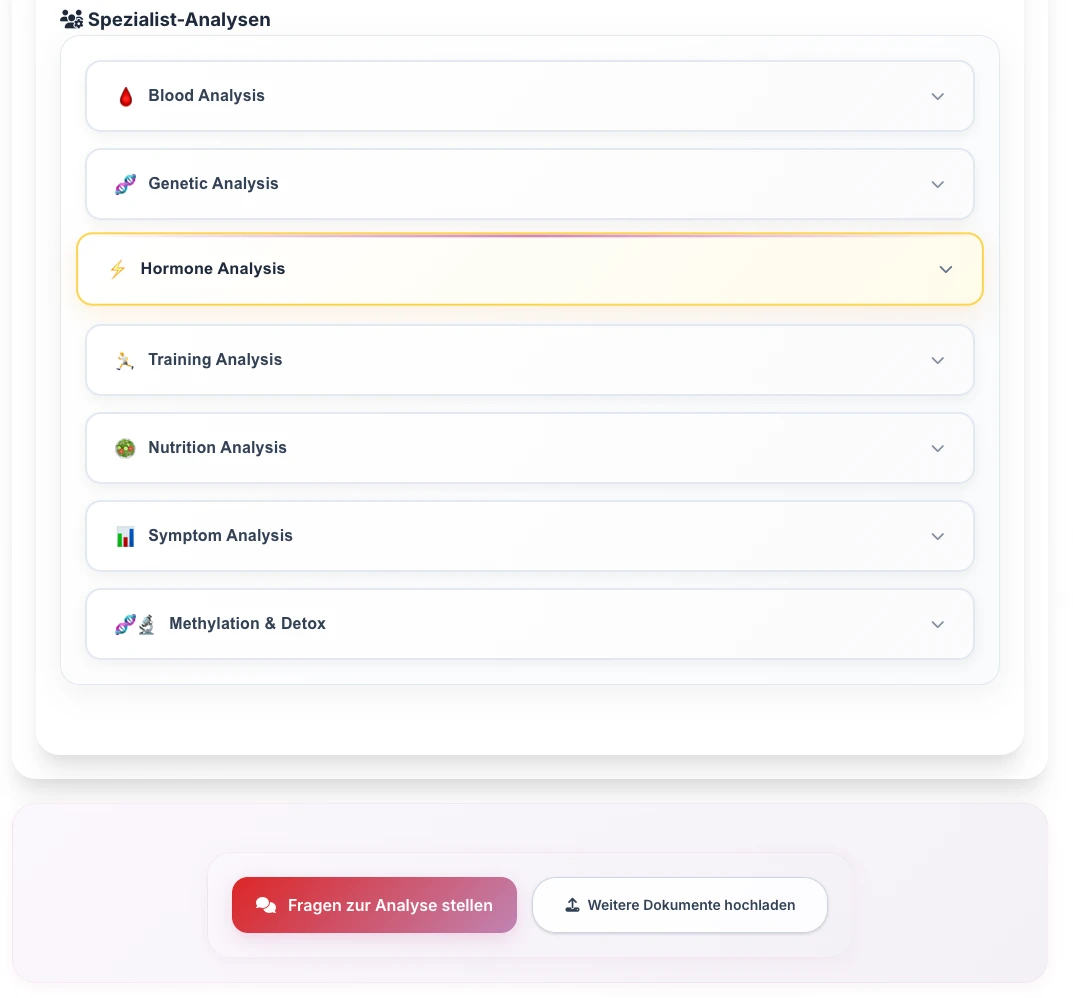Expand Methylation & Detox chevron
This screenshot has width=1073, height=998.
tap(938, 625)
